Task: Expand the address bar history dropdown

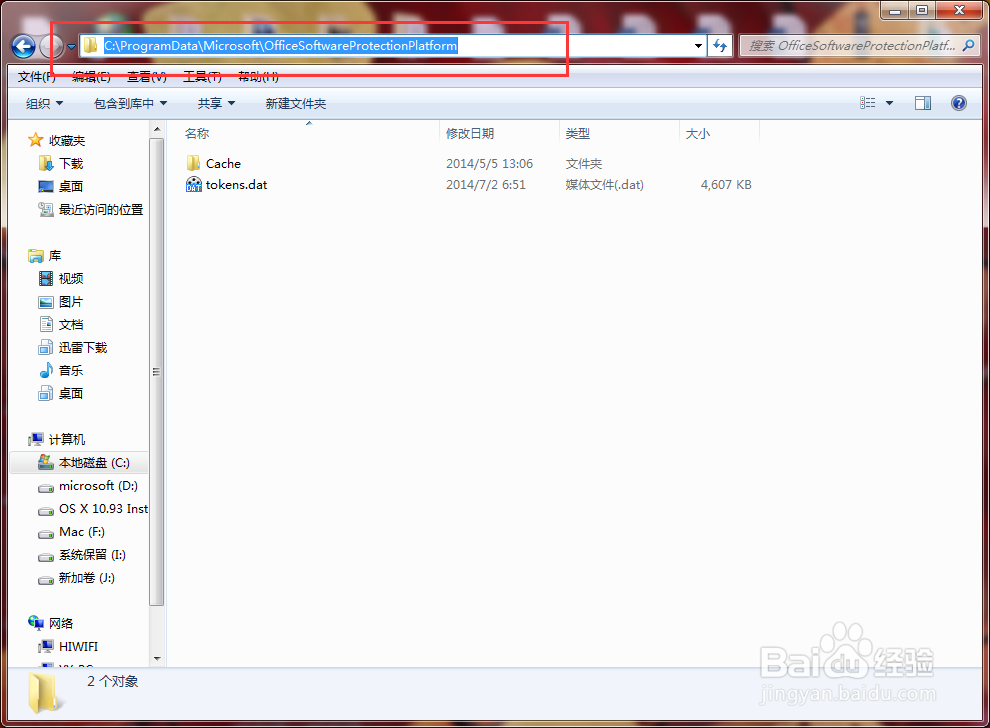Action: tap(698, 45)
